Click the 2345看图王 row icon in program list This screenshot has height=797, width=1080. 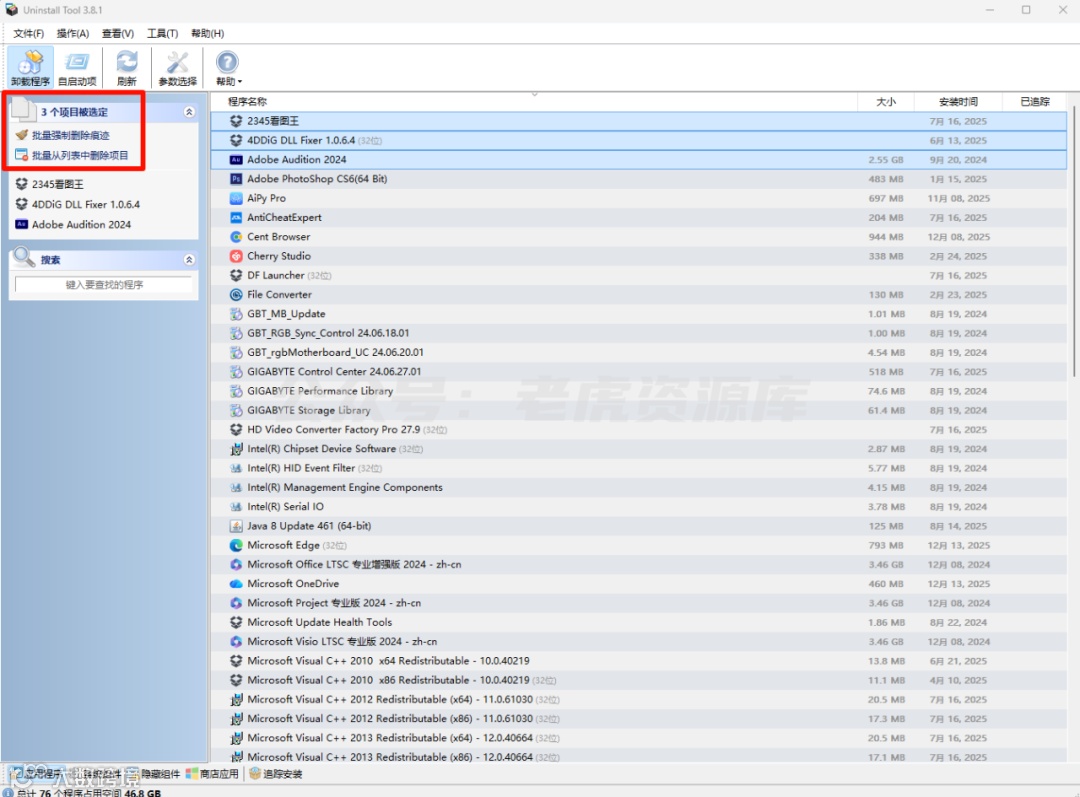click(236, 121)
